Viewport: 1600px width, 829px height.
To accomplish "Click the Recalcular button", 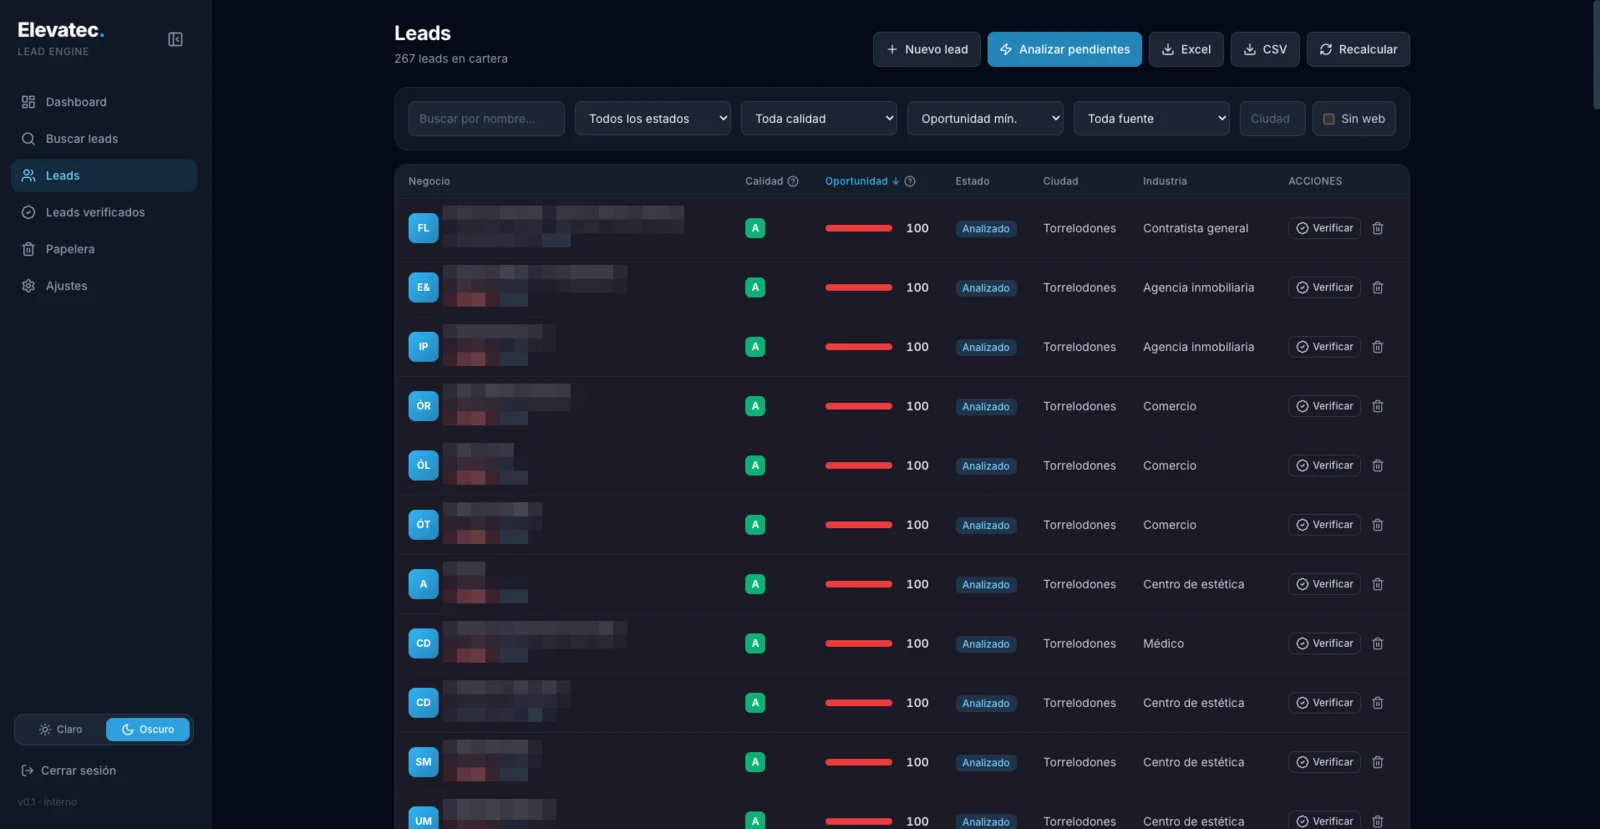I will pos(1358,49).
